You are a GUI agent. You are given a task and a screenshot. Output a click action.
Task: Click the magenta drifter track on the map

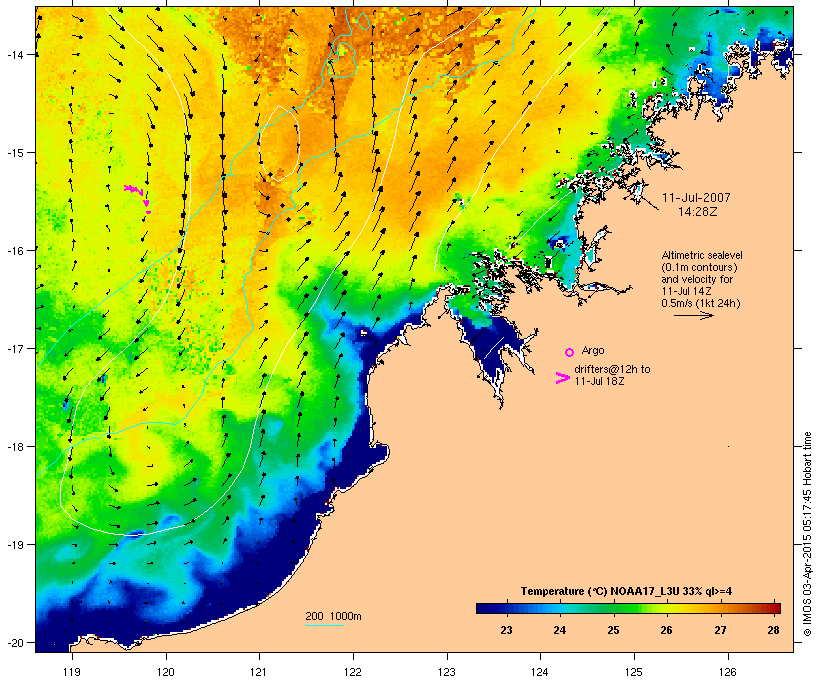click(x=139, y=197)
